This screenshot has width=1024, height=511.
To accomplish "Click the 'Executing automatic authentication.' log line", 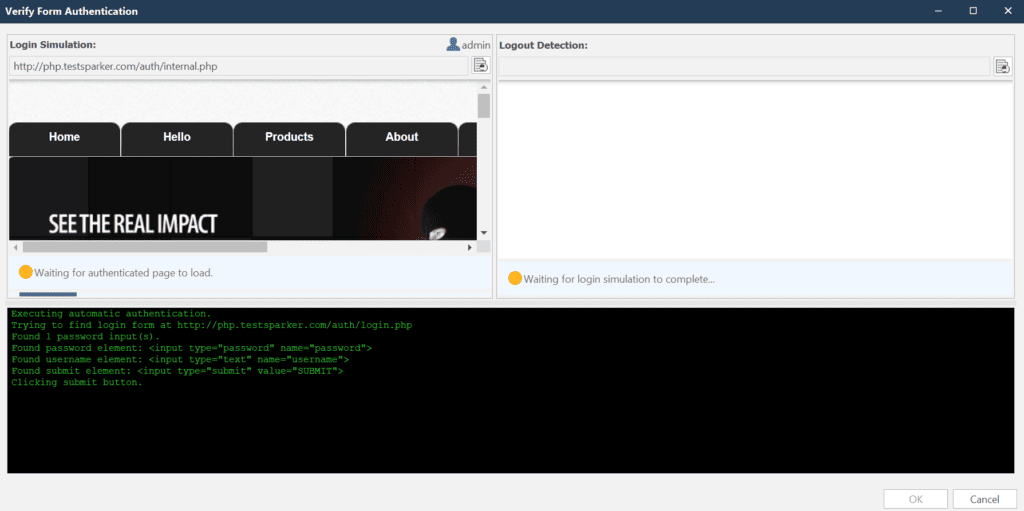I will pos(111,314).
